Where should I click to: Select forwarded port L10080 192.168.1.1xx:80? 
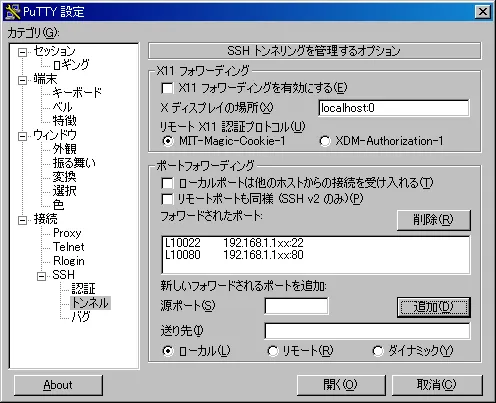[x=316, y=255]
